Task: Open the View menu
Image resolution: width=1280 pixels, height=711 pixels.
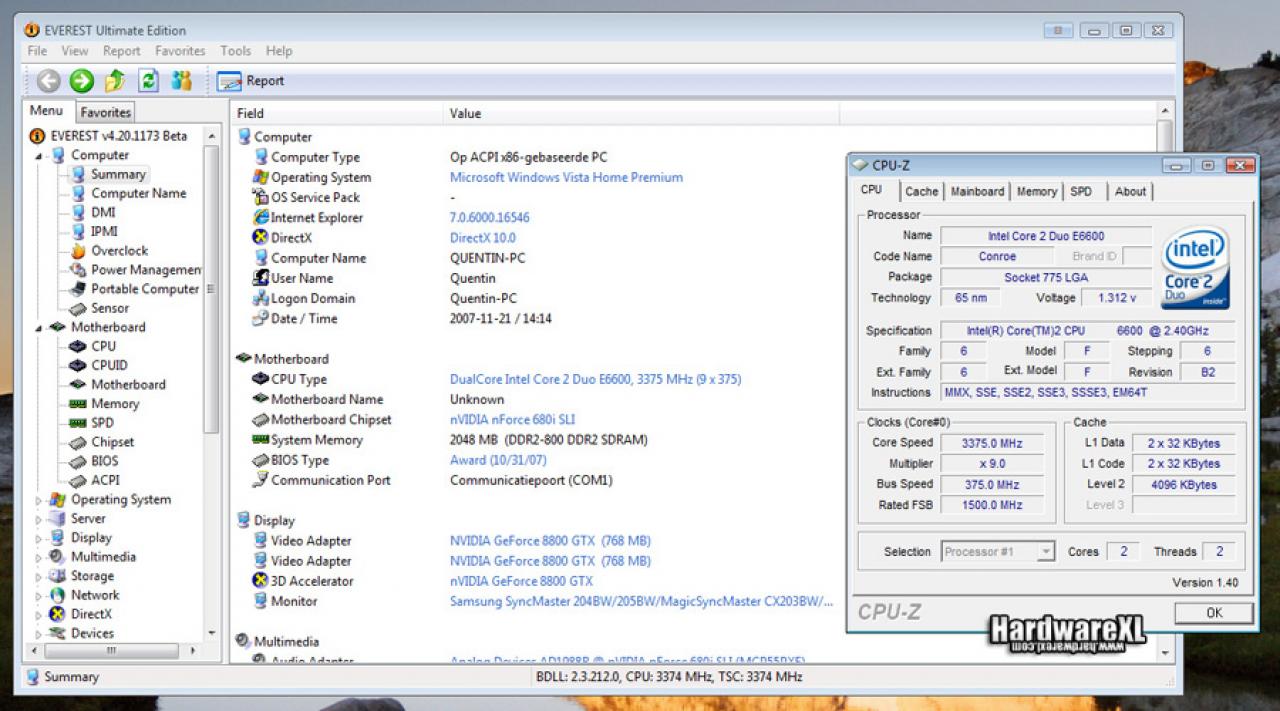Action: 75,51
